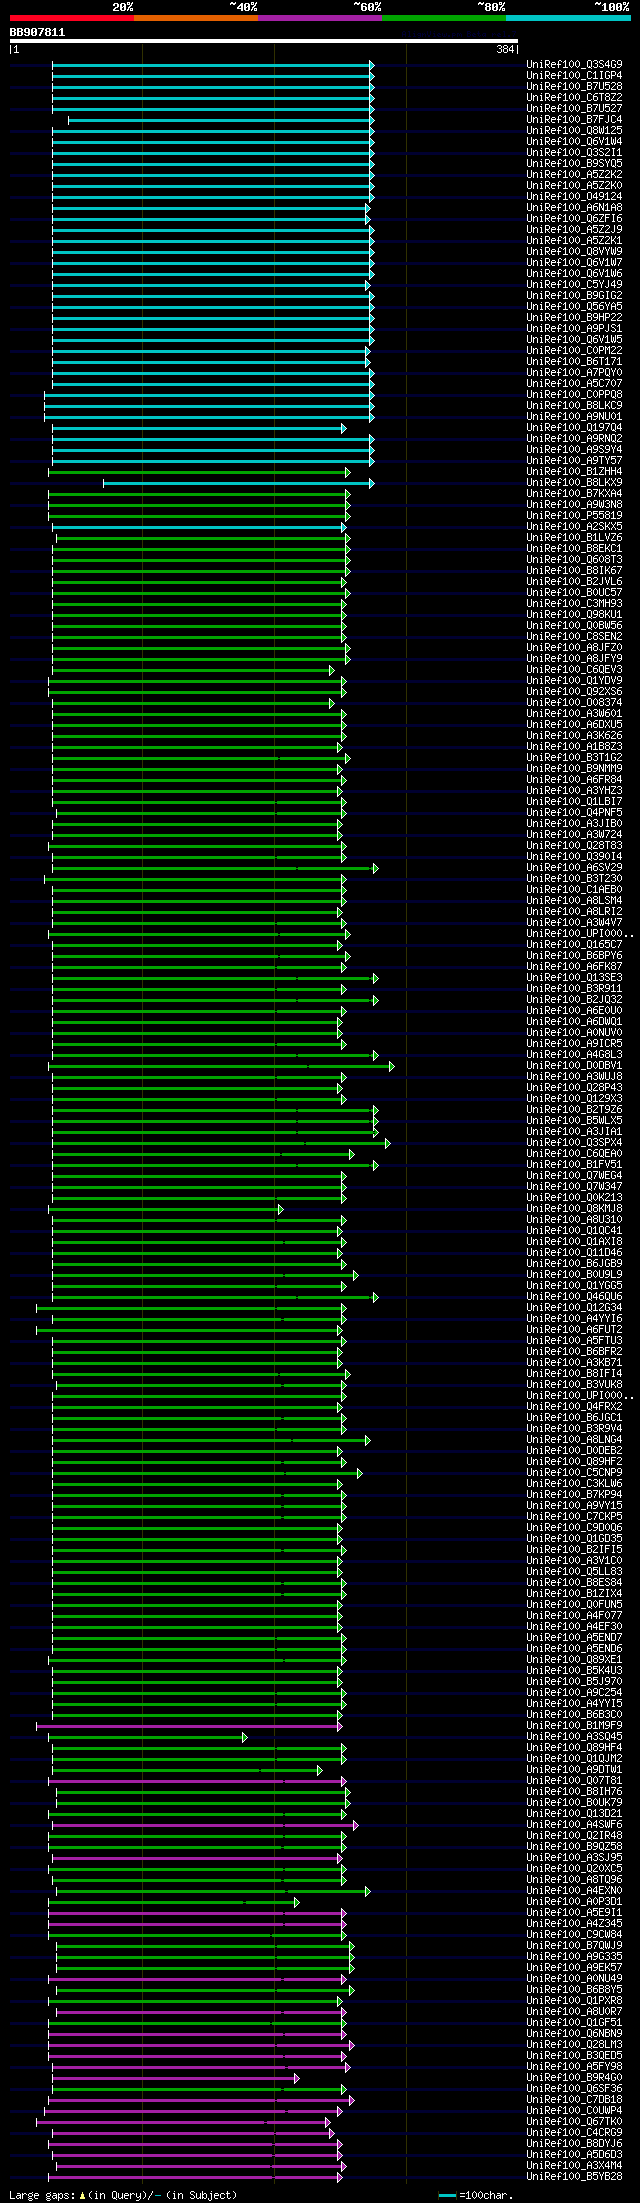The width and height of the screenshot is (640, 2203).
Task: Select the UniRef100_B6T171 label
Action: (x=574, y=362)
